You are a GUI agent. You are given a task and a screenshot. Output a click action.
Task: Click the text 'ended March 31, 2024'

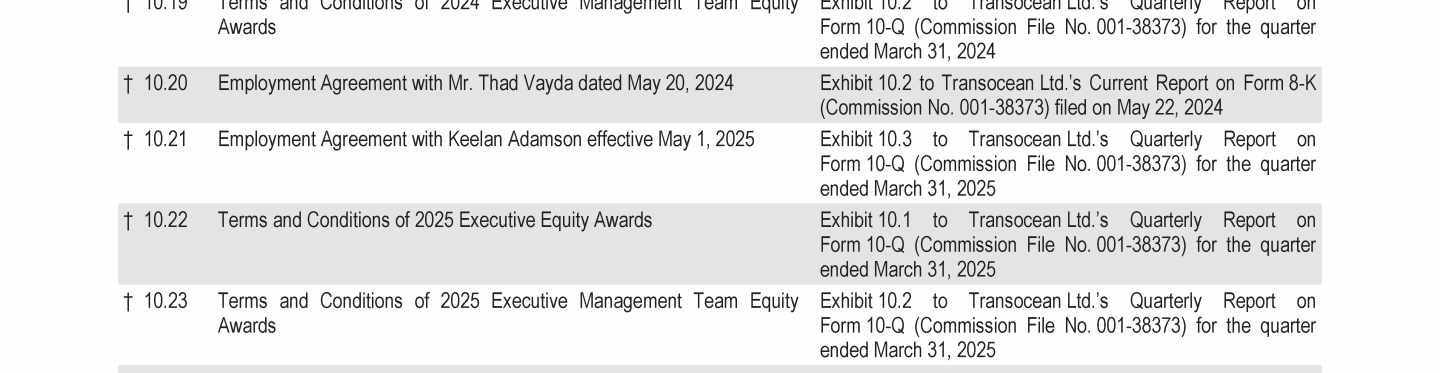908,51
